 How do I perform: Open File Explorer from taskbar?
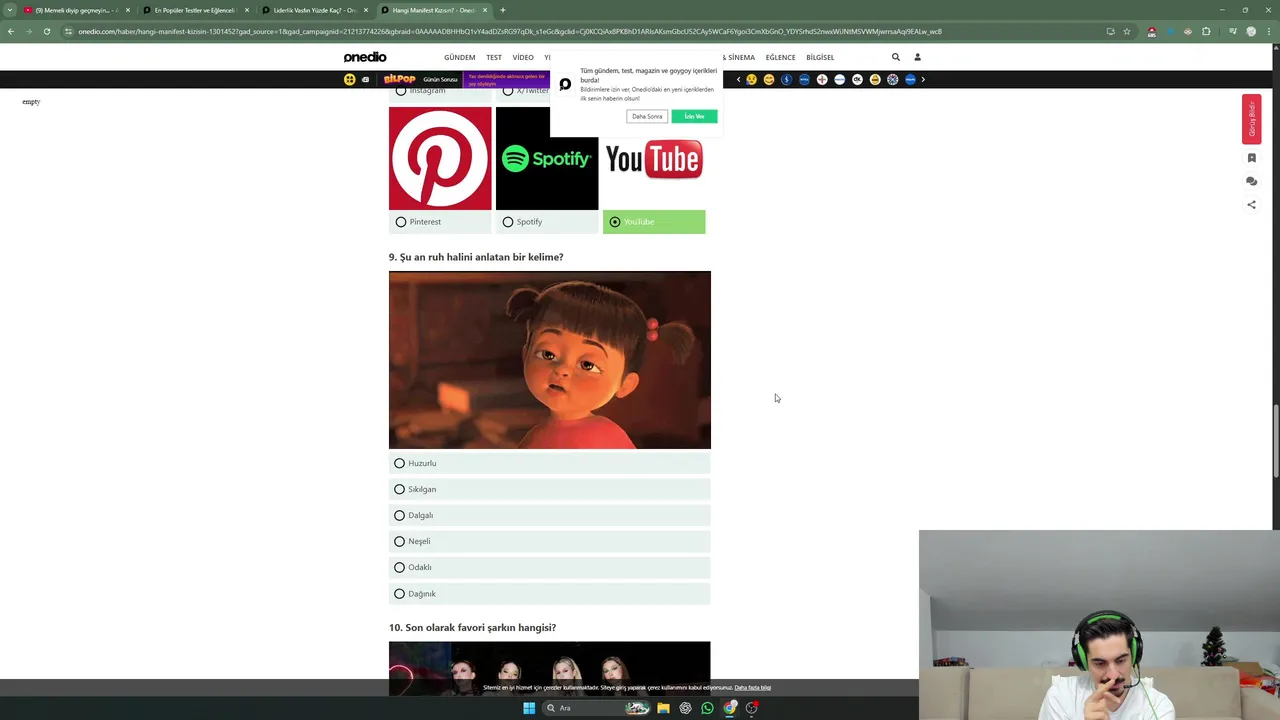663,708
